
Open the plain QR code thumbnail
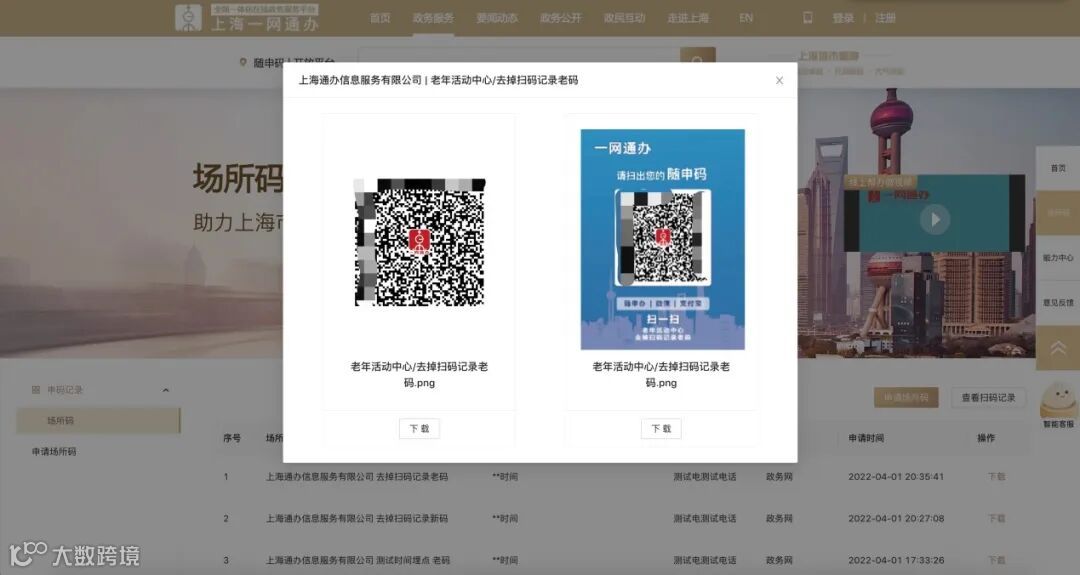(419, 242)
